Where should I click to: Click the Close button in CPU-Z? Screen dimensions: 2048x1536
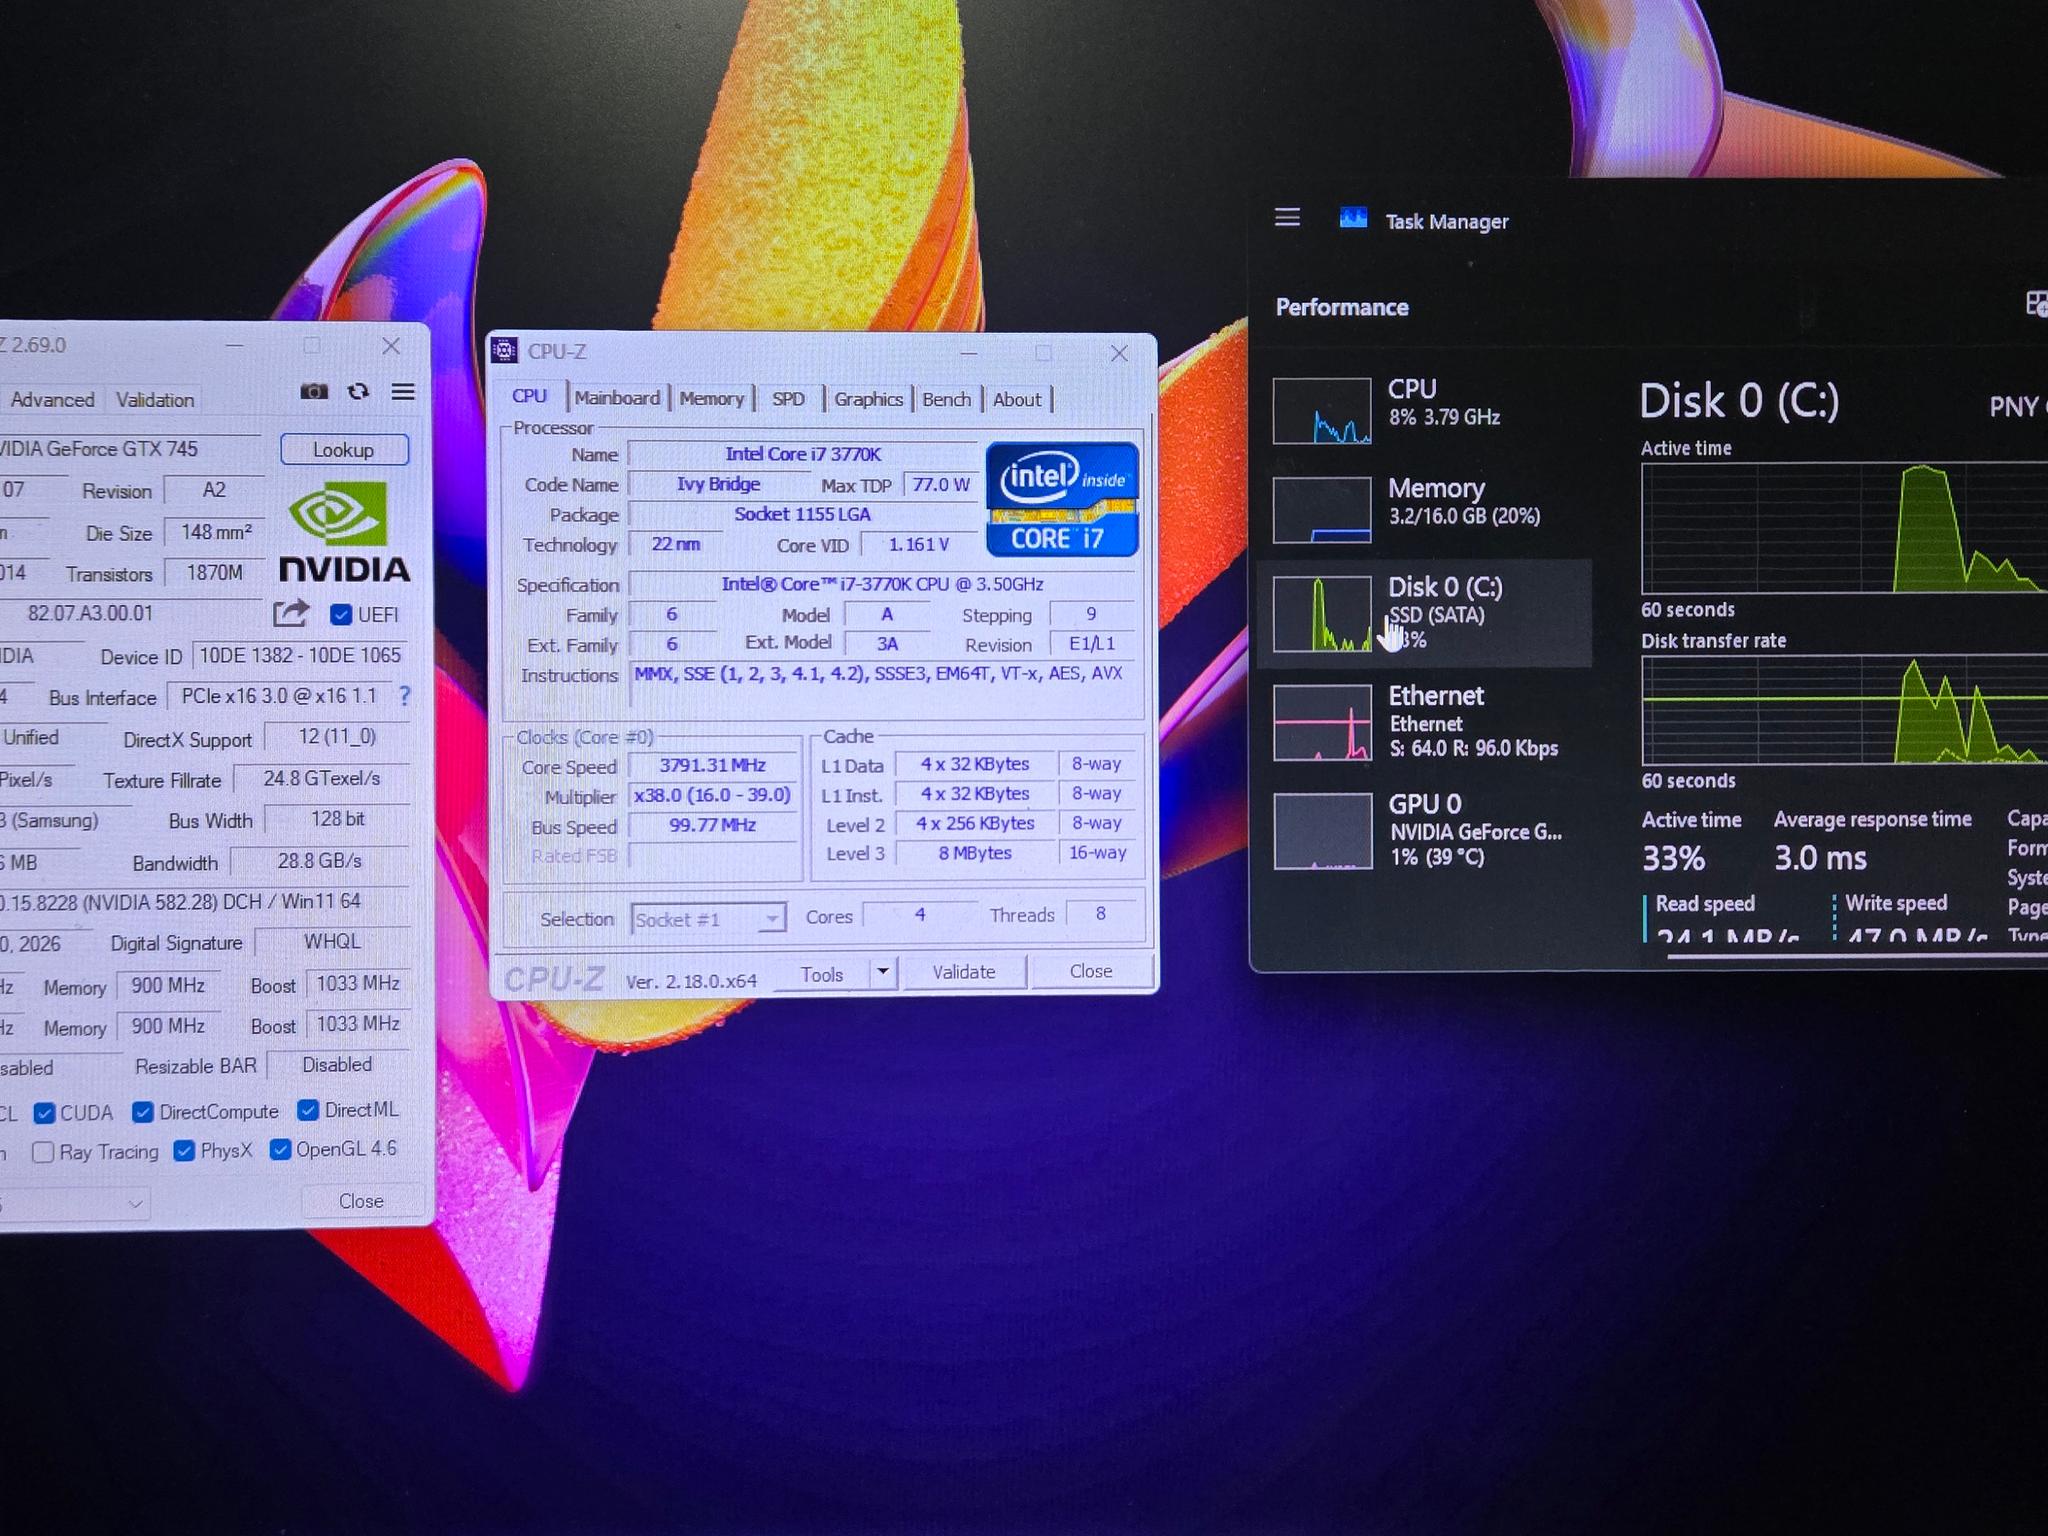(x=1090, y=971)
